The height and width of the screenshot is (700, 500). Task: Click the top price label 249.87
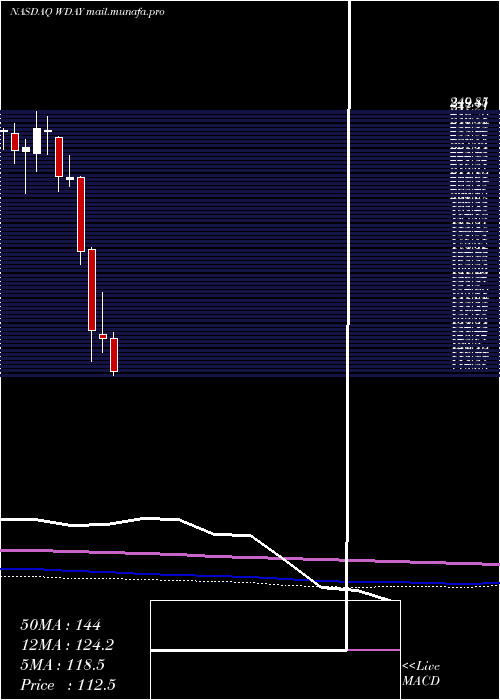[x=468, y=103]
